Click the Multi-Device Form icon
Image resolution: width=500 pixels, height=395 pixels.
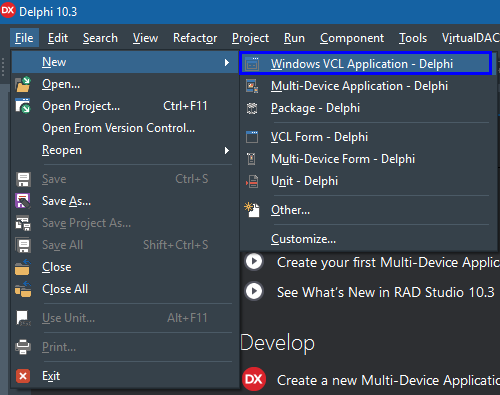[x=251, y=159]
